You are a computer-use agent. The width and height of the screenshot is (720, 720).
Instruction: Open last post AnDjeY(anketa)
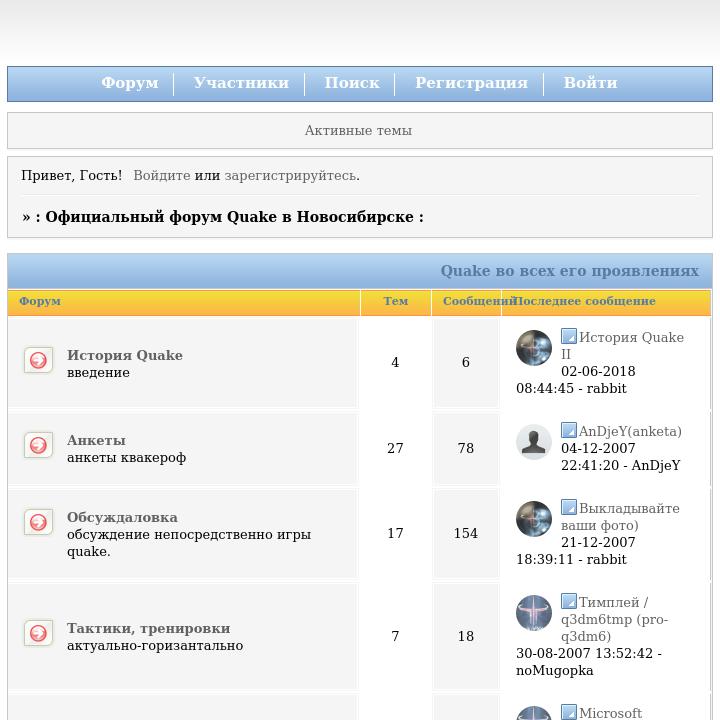630,431
